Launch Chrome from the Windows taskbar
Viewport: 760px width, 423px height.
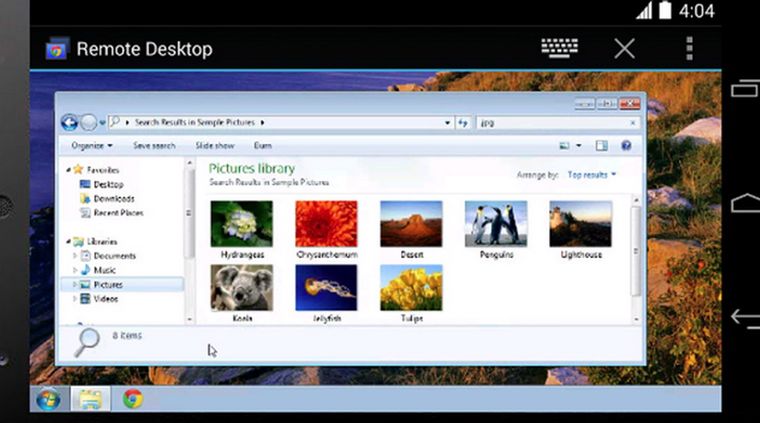(x=133, y=399)
